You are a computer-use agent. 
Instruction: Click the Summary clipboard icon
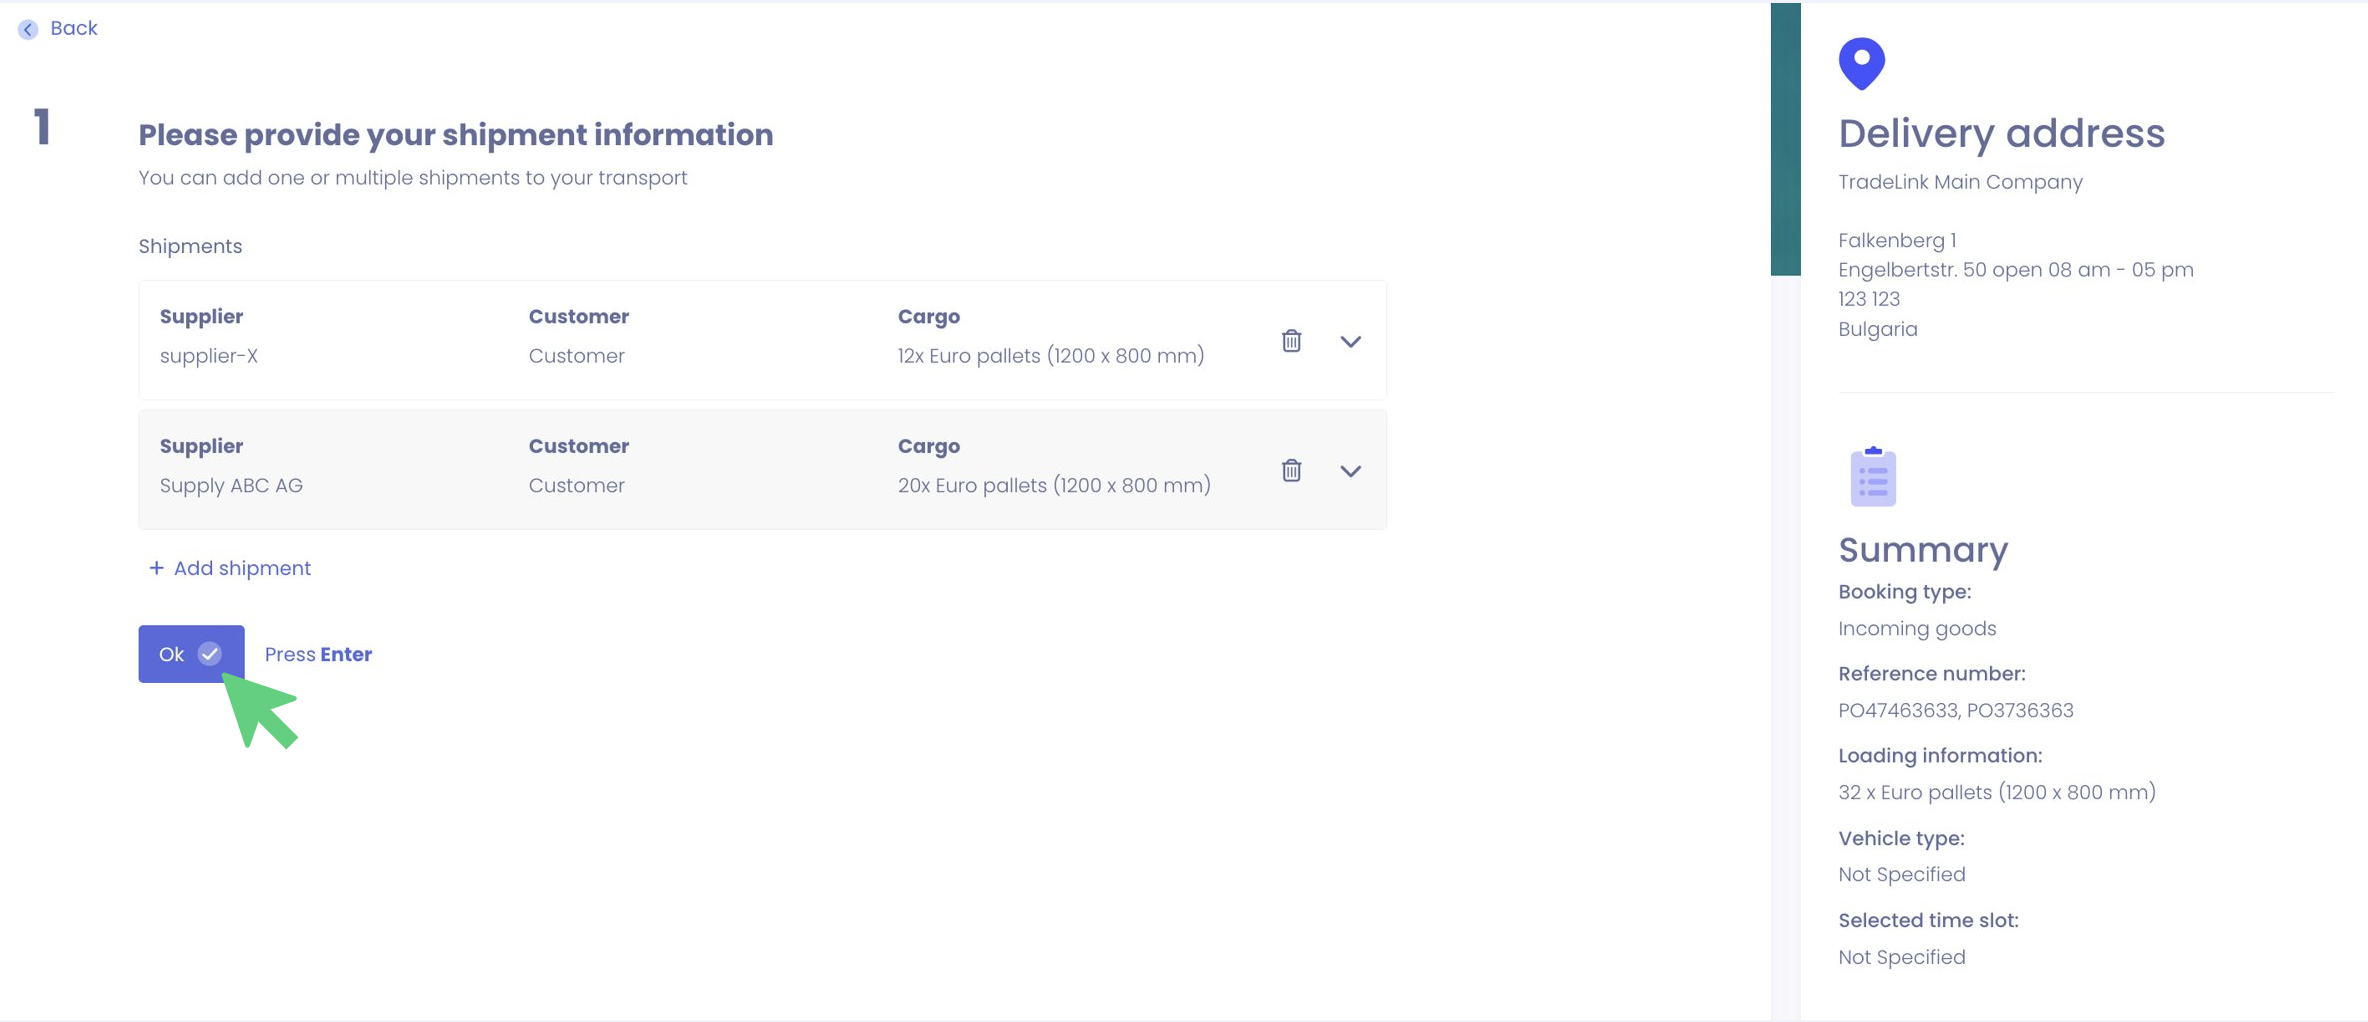(1872, 477)
